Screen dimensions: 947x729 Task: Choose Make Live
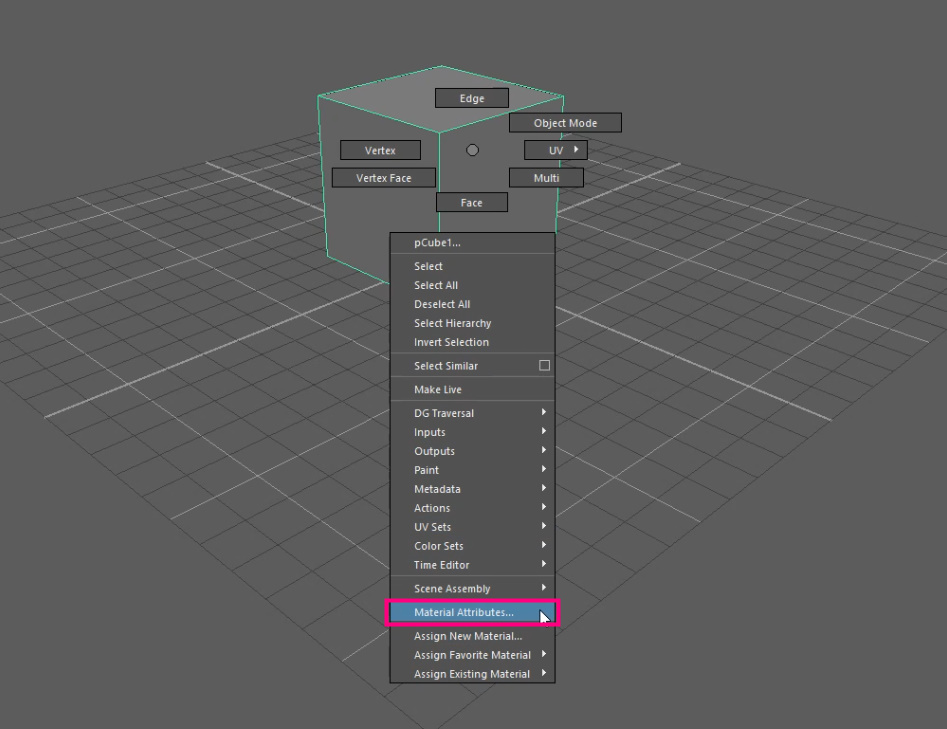472,390
